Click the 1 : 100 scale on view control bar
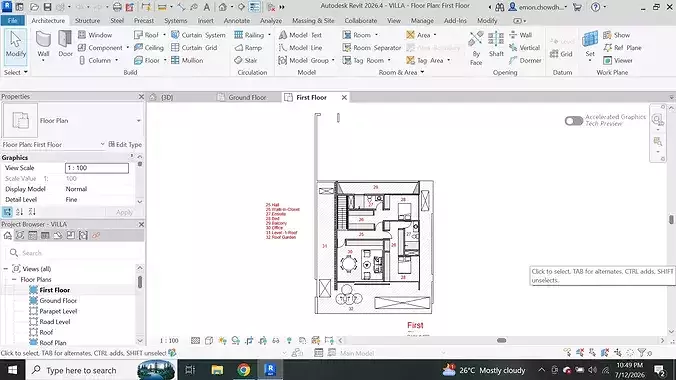The height and width of the screenshot is (380, 676). (169, 341)
